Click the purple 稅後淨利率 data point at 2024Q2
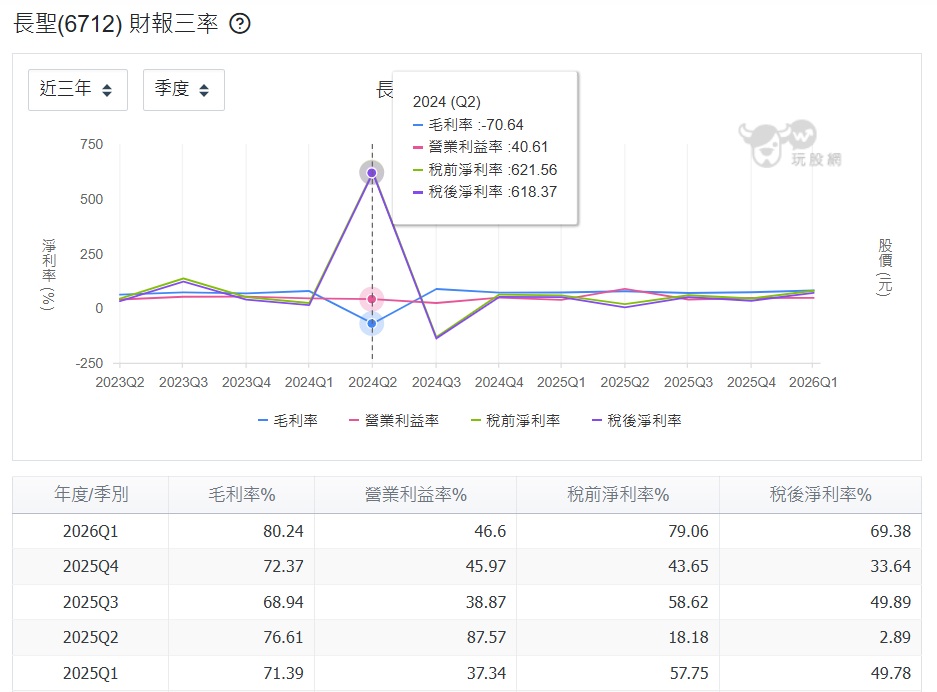937x692 pixels. (x=372, y=173)
